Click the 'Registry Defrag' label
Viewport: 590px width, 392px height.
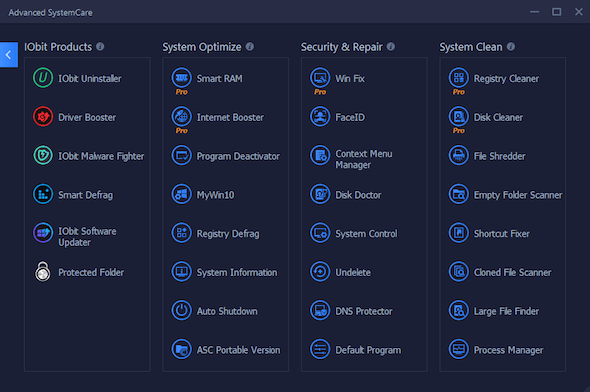pos(228,234)
